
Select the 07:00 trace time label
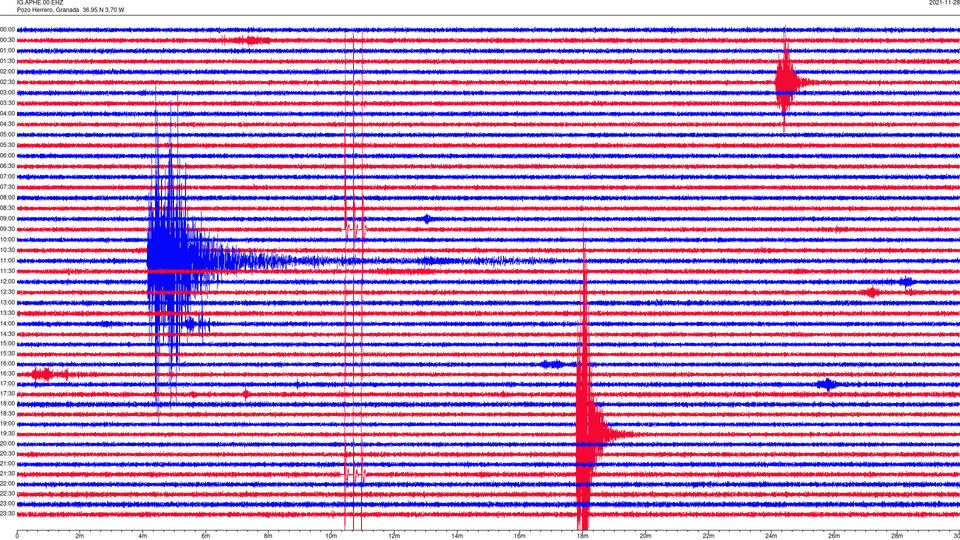7,176
